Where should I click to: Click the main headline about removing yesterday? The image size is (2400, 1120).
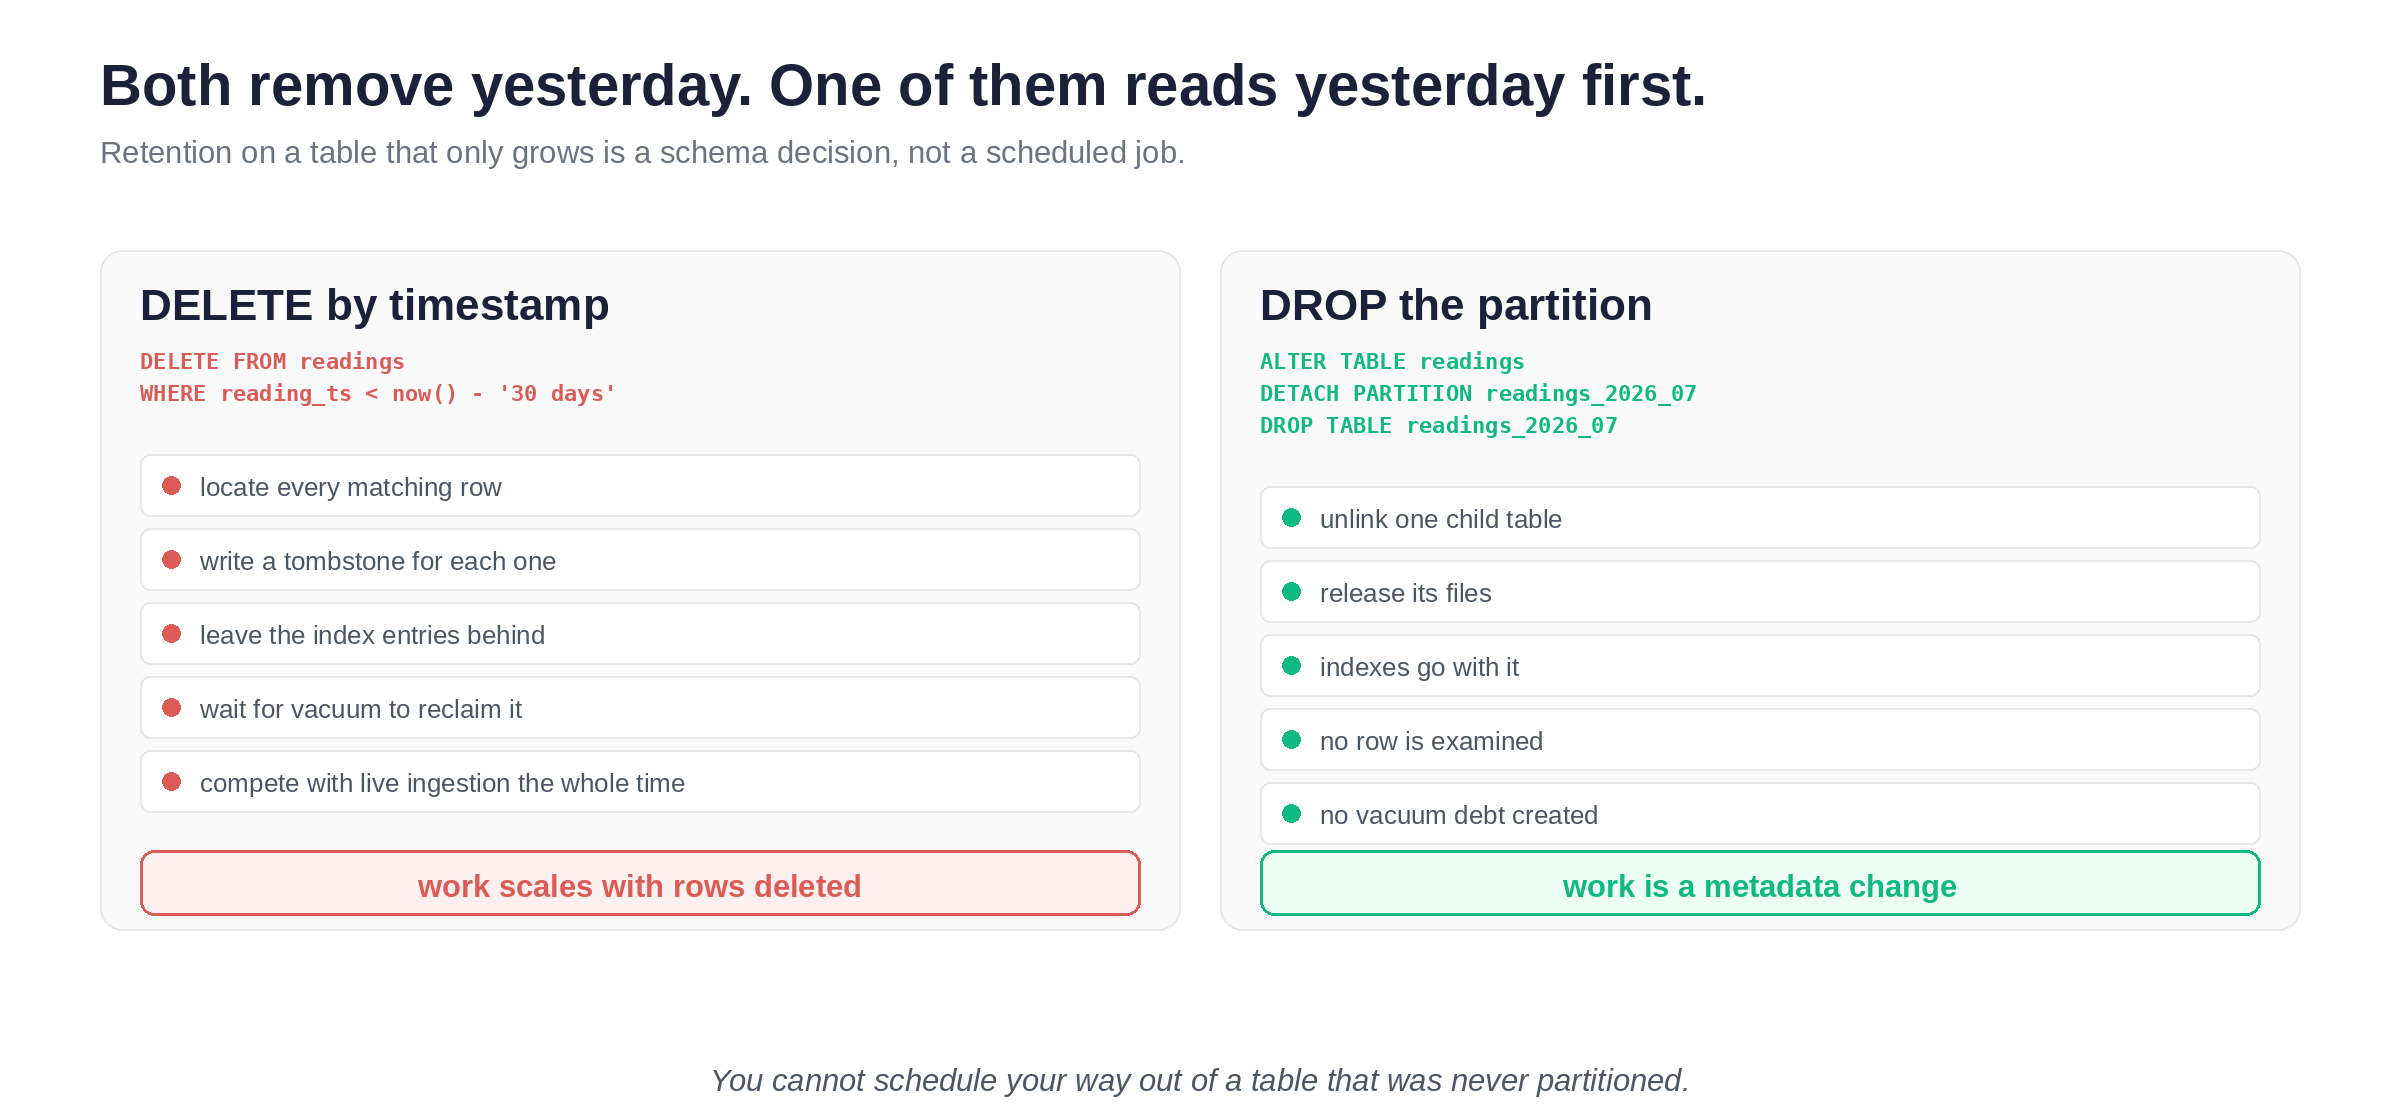[x=903, y=86]
